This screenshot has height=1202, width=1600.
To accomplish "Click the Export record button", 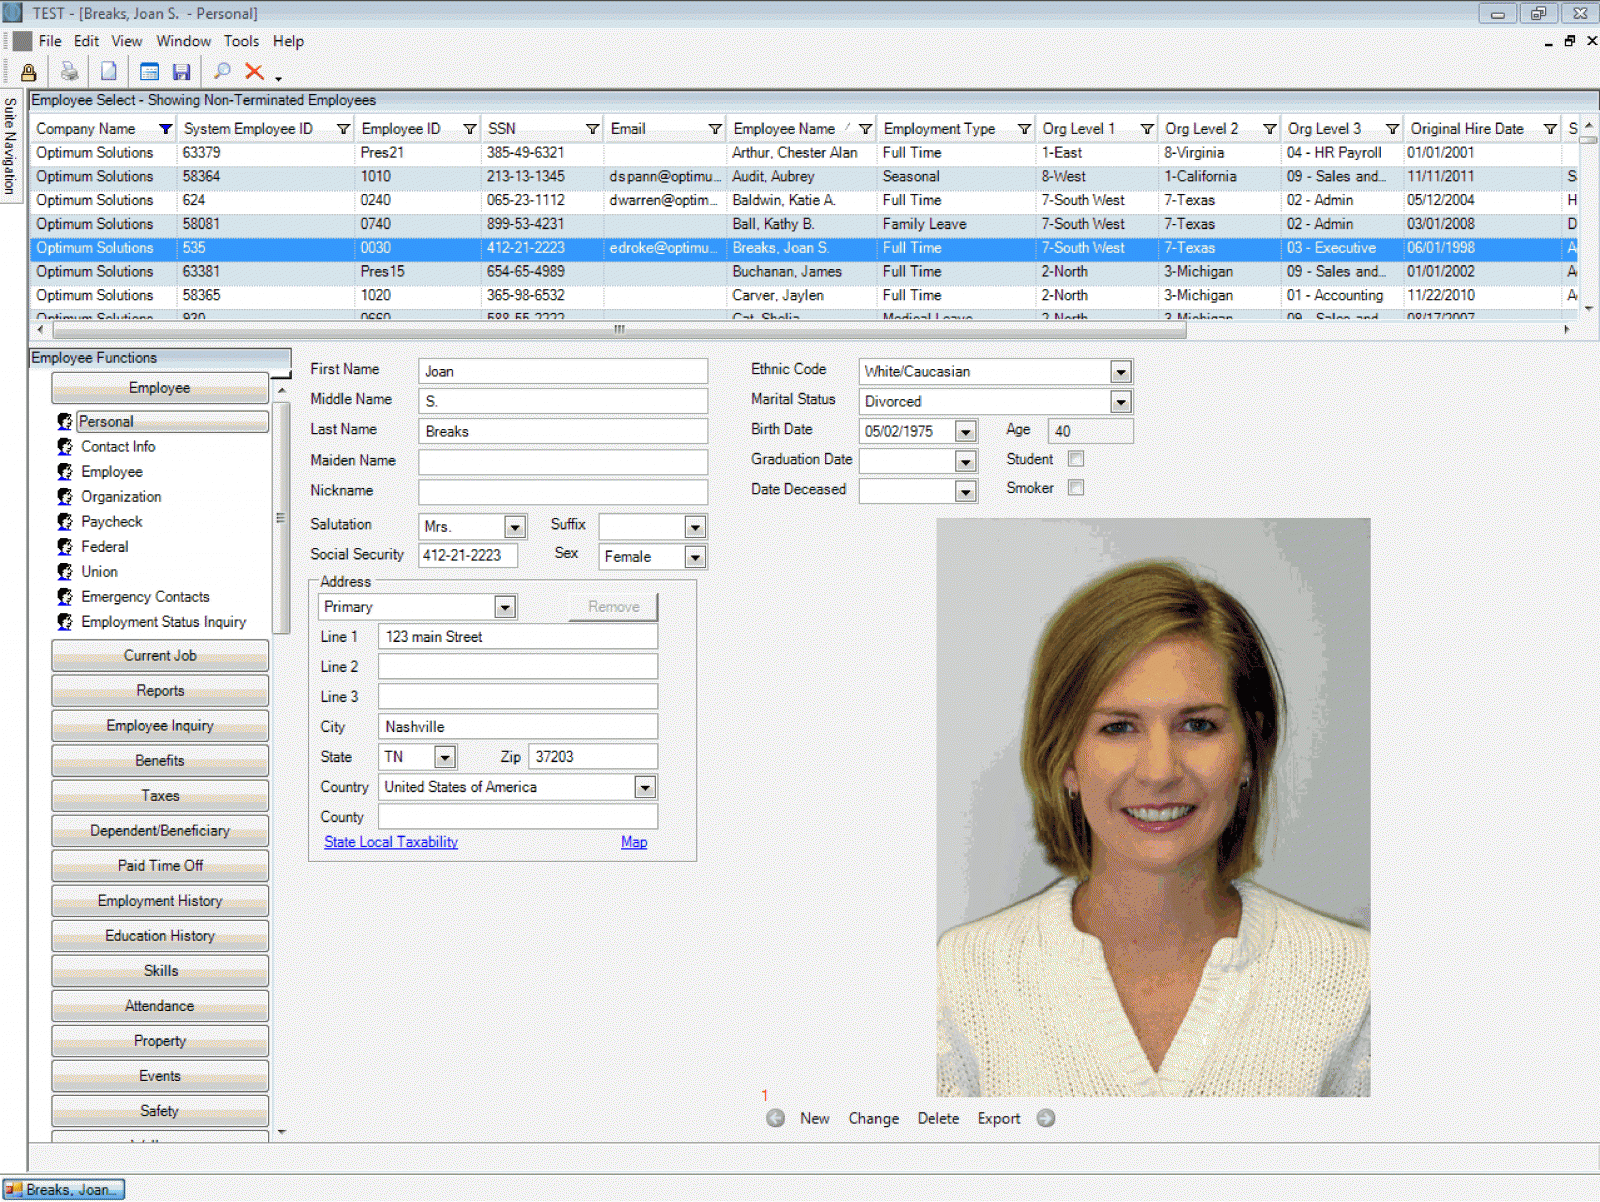I will (999, 1119).
